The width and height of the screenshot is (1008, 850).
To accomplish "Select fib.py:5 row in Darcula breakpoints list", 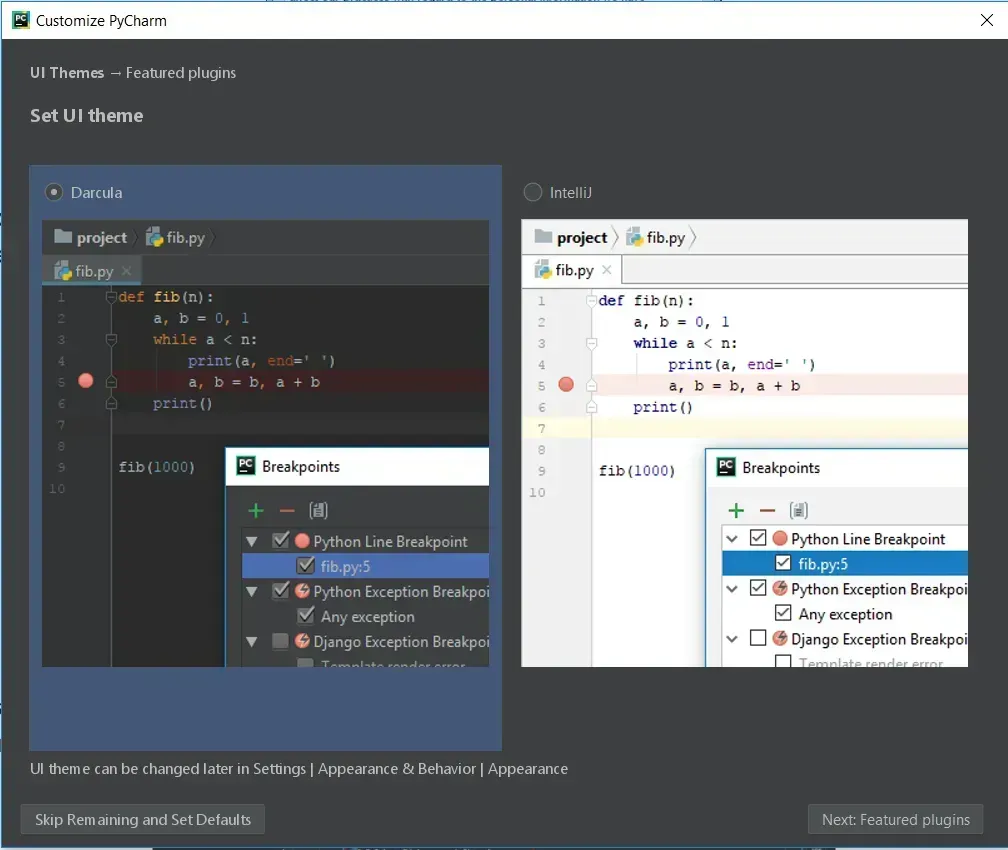I will (x=365, y=566).
